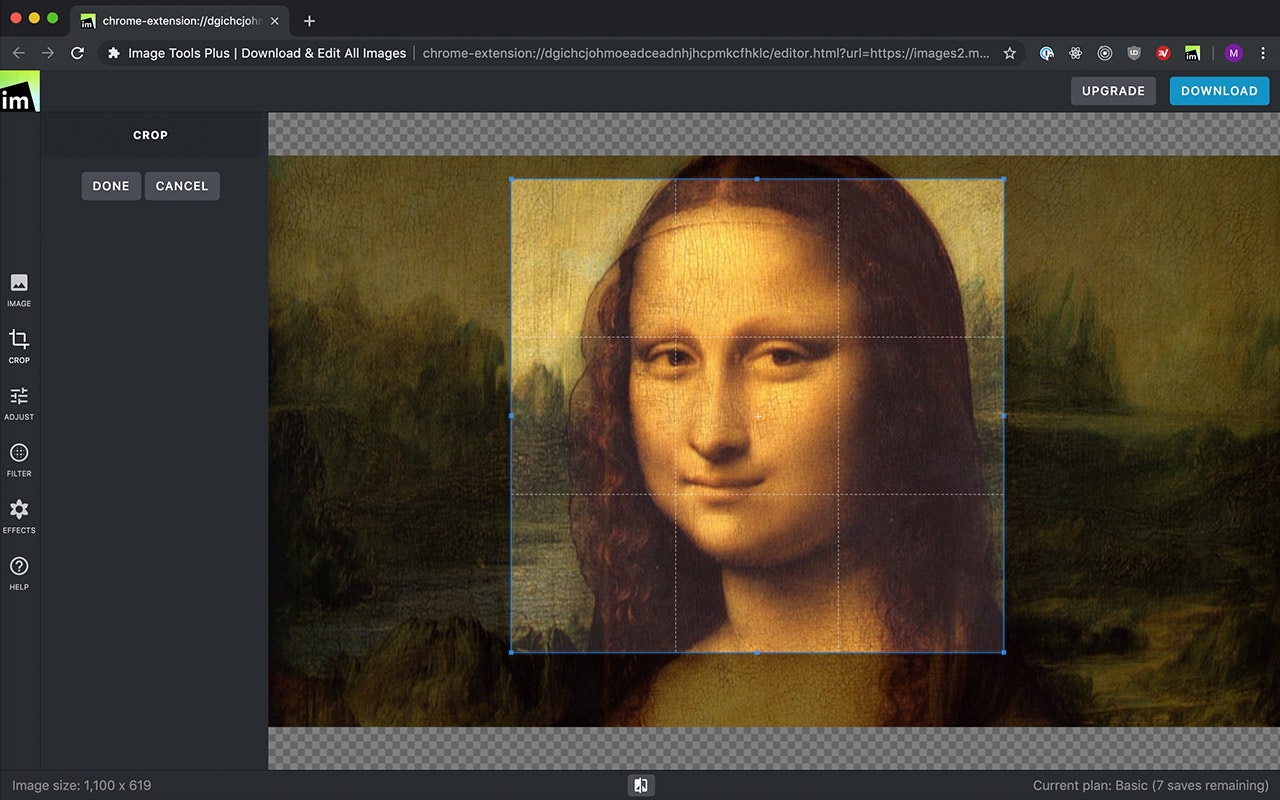Open the Adjust sliders panel
Screen dimensions: 1280x800
[x=19, y=403]
